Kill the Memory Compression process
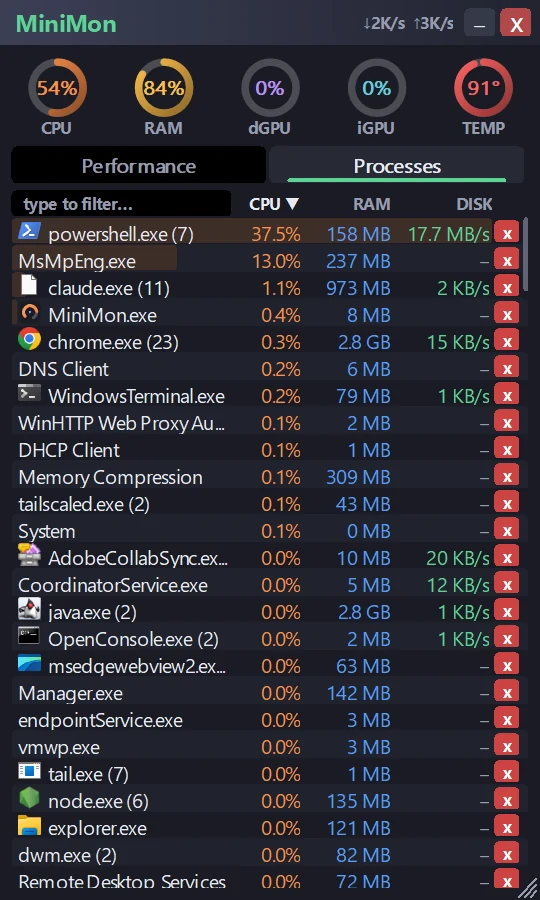Image resolution: width=540 pixels, height=900 pixels. click(x=507, y=476)
